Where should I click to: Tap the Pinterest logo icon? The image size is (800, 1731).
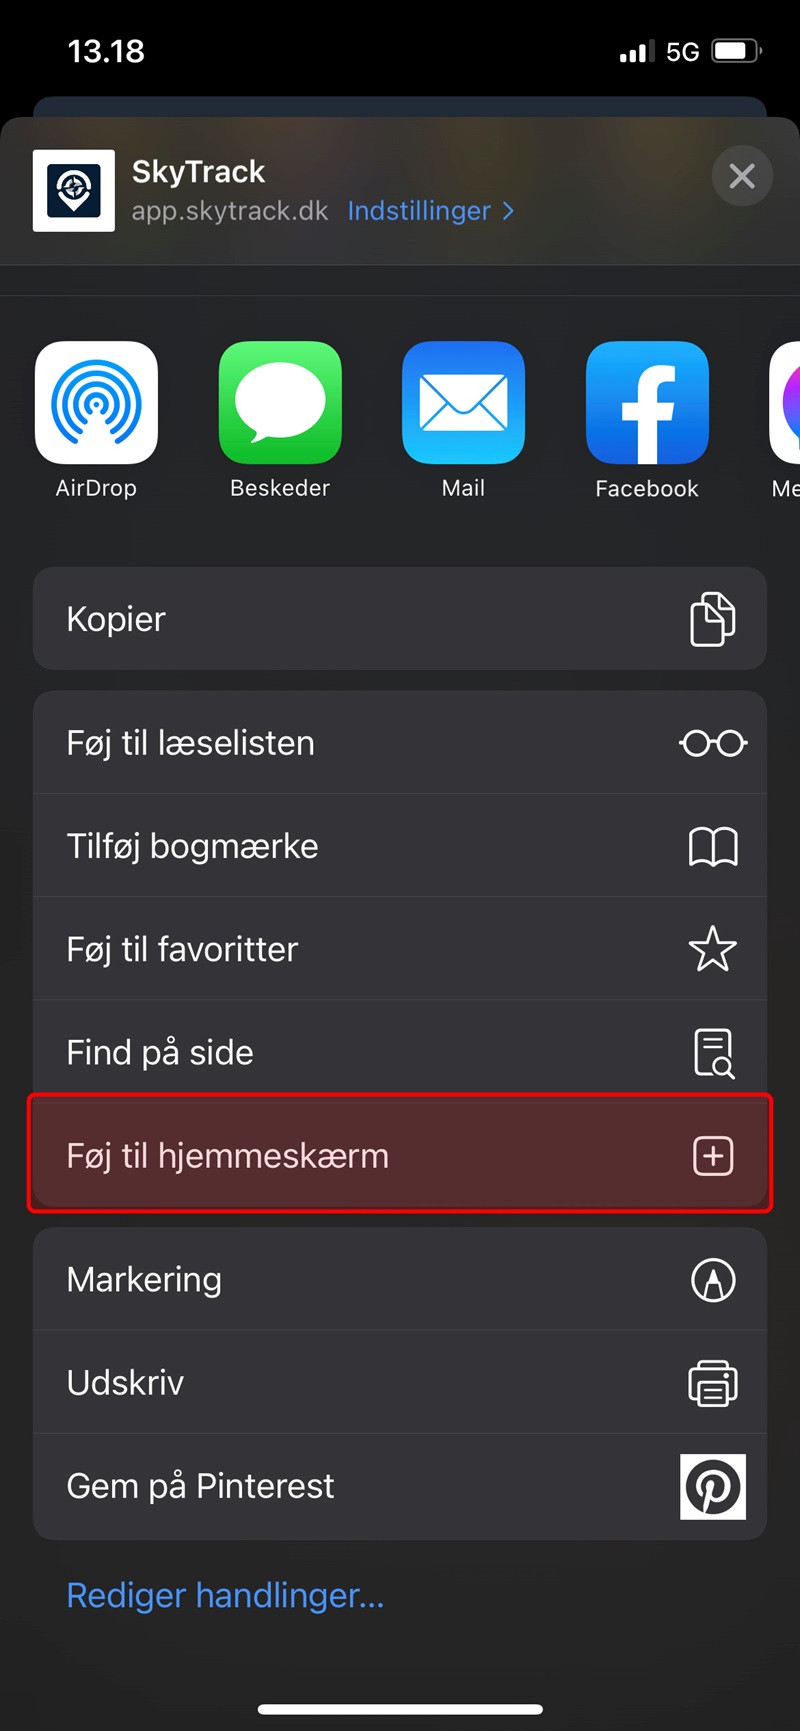tap(713, 1487)
